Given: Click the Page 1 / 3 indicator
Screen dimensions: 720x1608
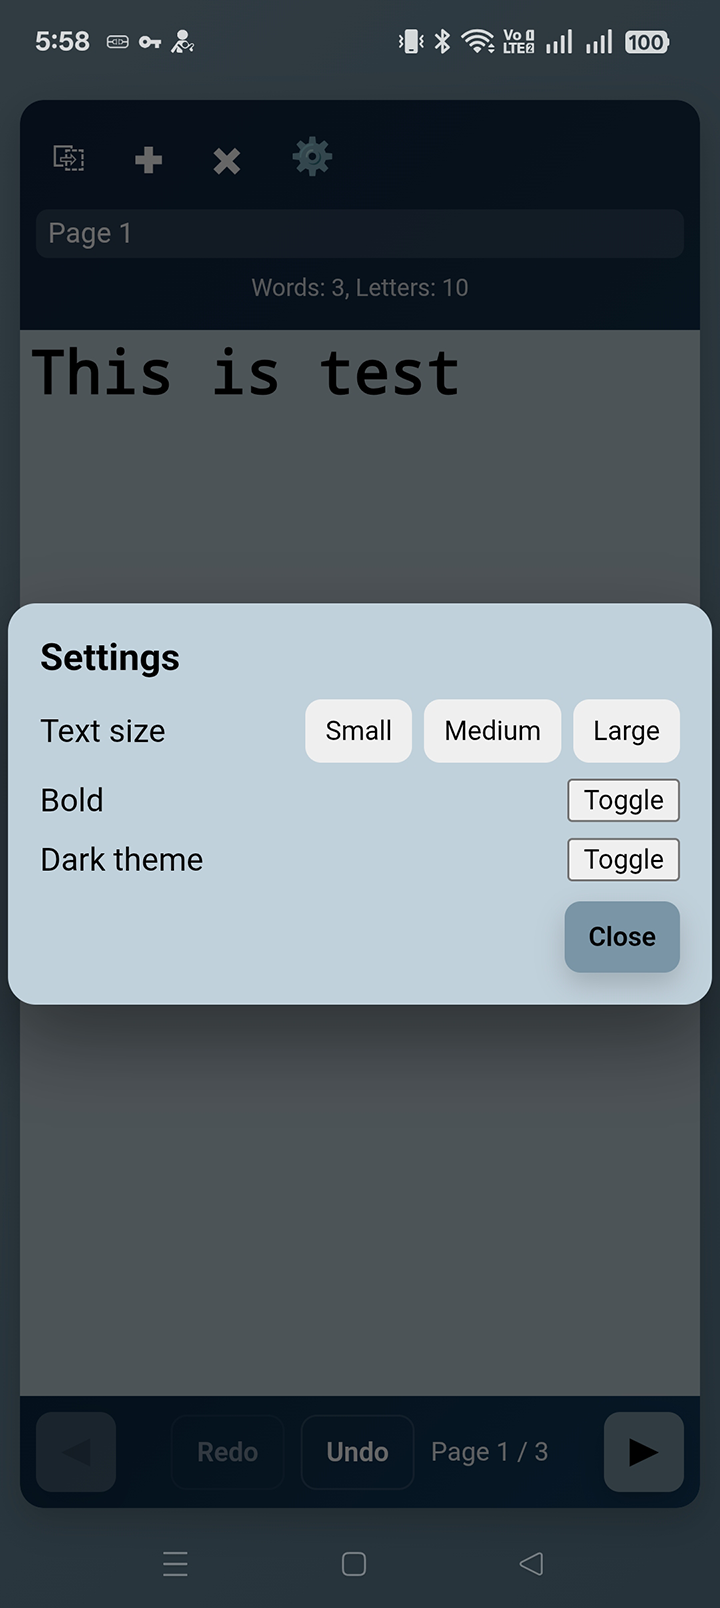Looking at the screenshot, I should pyautogui.click(x=489, y=1452).
